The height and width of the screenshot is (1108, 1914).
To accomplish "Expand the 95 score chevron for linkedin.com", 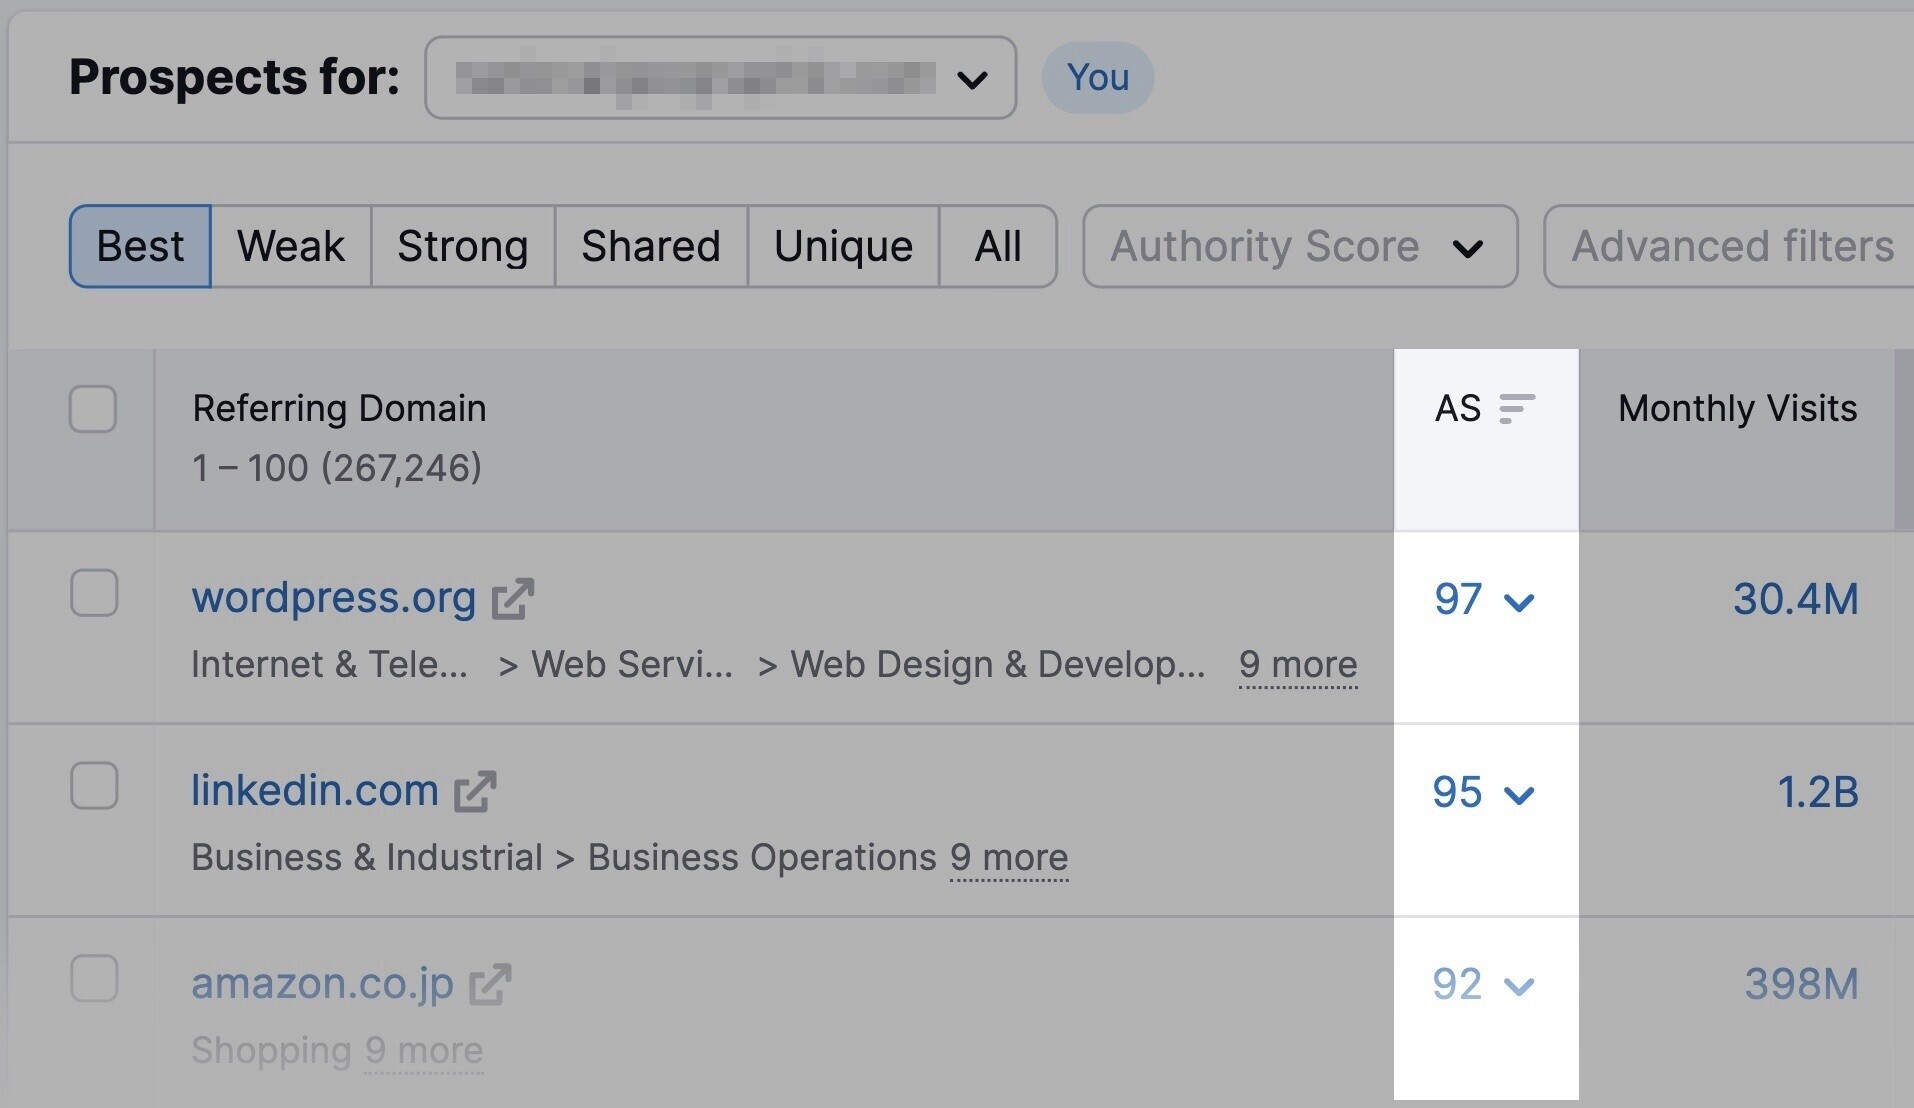I will tap(1519, 795).
